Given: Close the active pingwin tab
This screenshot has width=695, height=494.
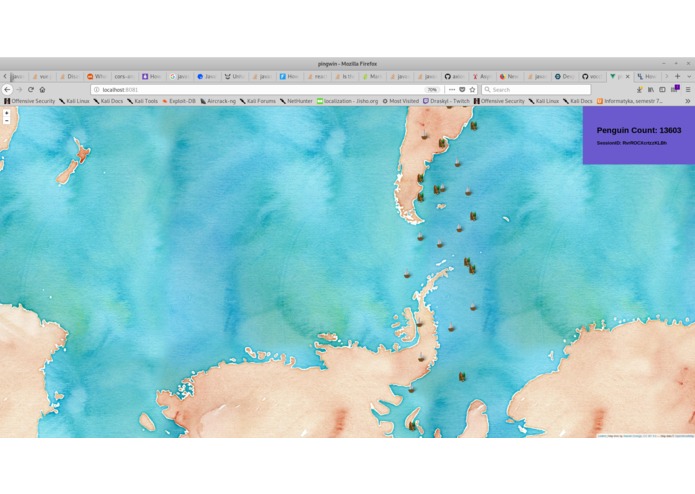Looking at the screenshot, I should pos(627,76).
